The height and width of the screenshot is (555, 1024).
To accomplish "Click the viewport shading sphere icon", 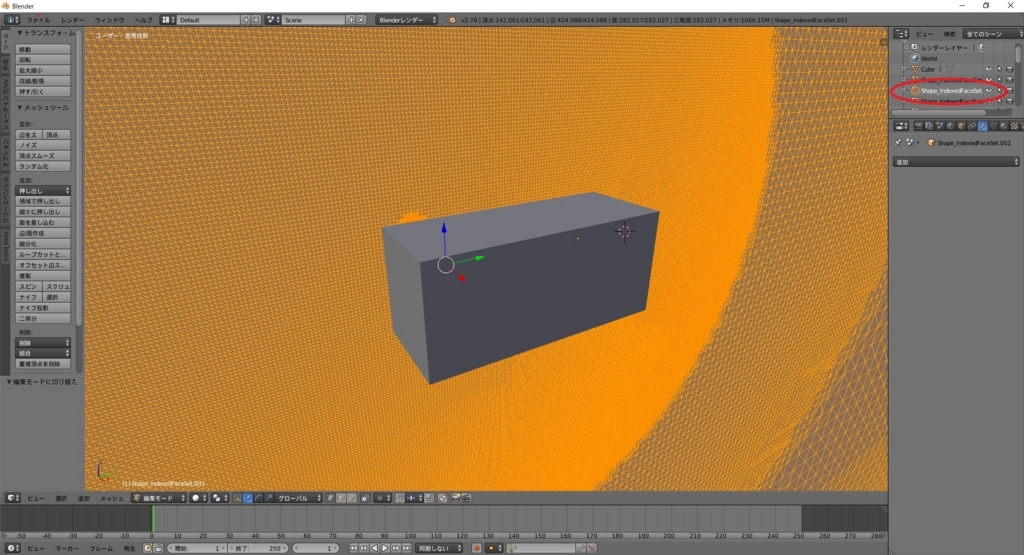I will pos(199,498).
